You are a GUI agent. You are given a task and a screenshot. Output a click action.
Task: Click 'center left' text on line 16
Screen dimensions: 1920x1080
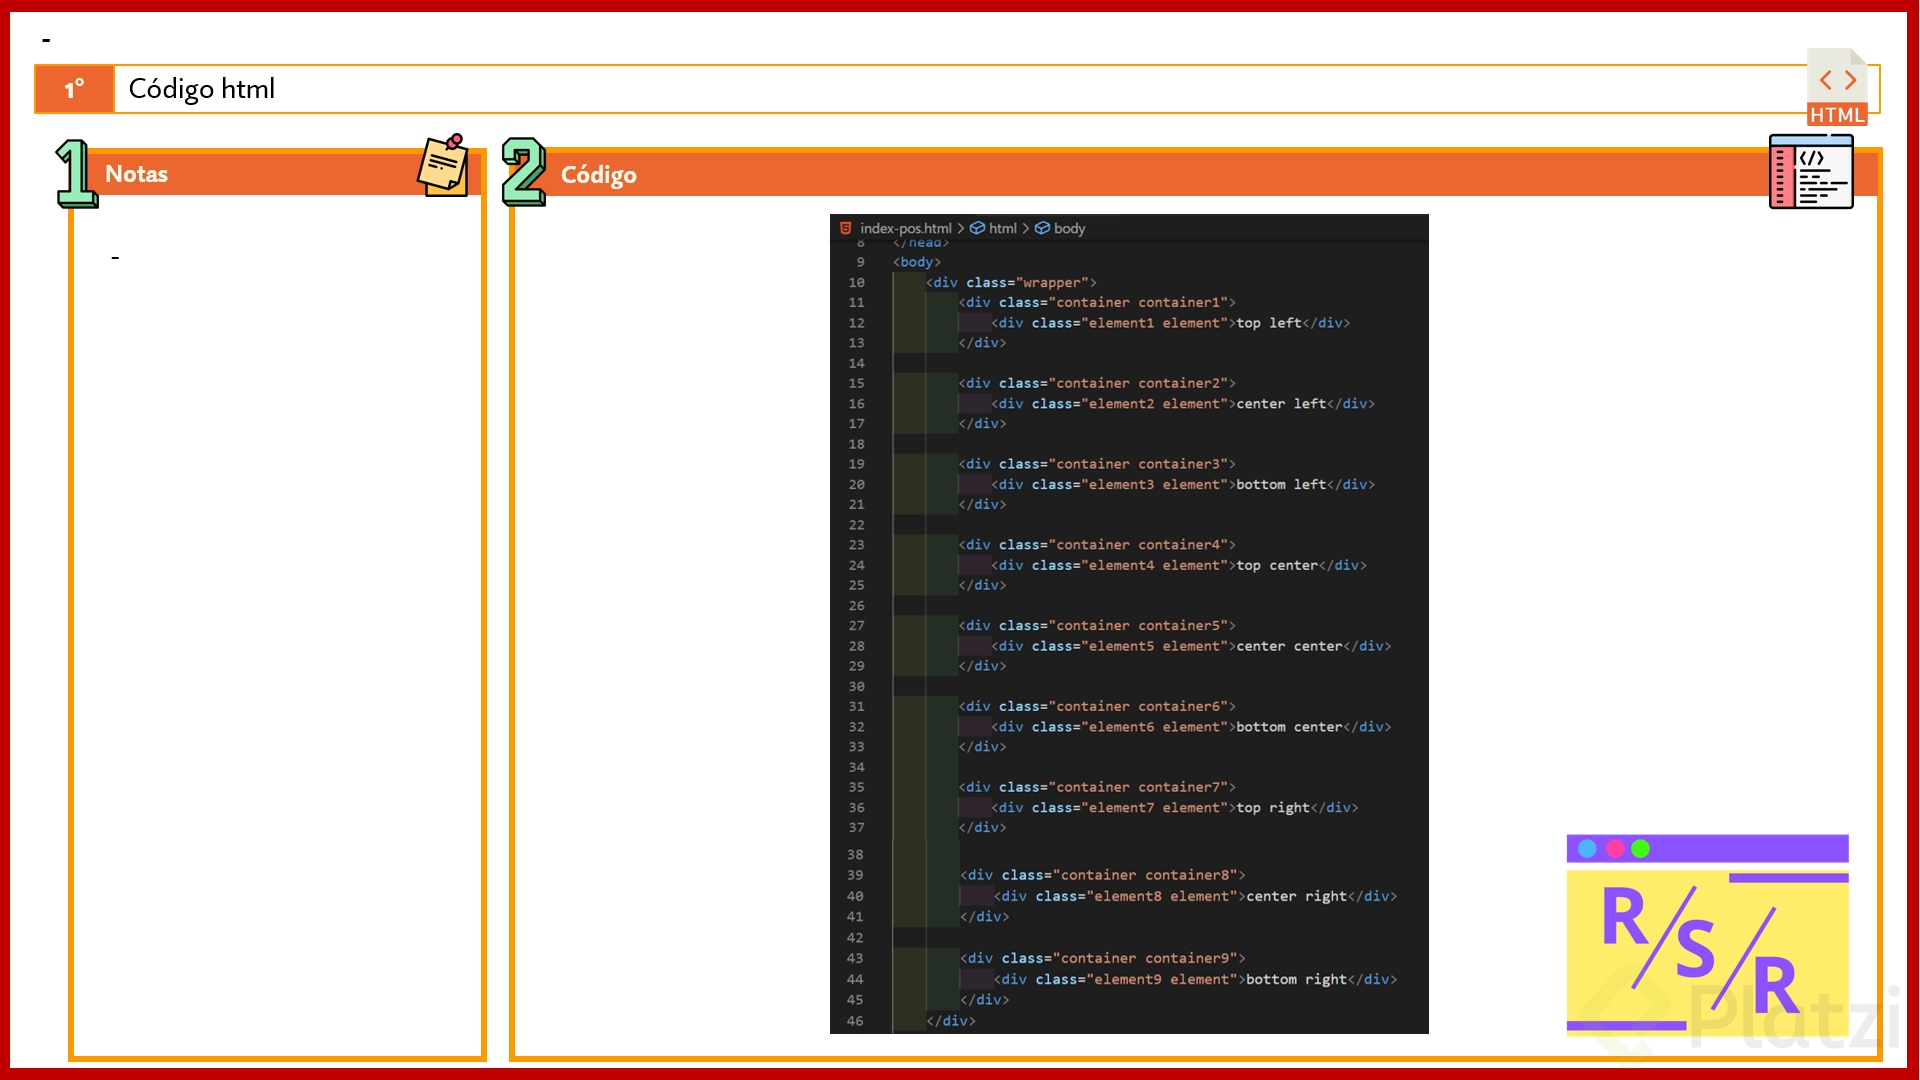click(1281, 404)
